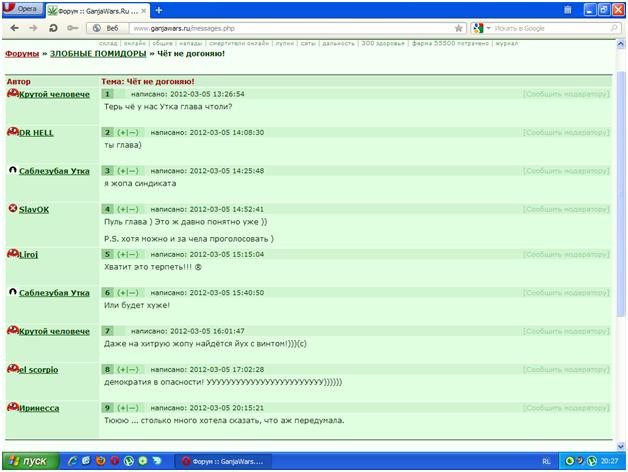Image resolution: width=628 pixels, height=472 pixels.
Task: Click message number 1 link
Action: 107,94
